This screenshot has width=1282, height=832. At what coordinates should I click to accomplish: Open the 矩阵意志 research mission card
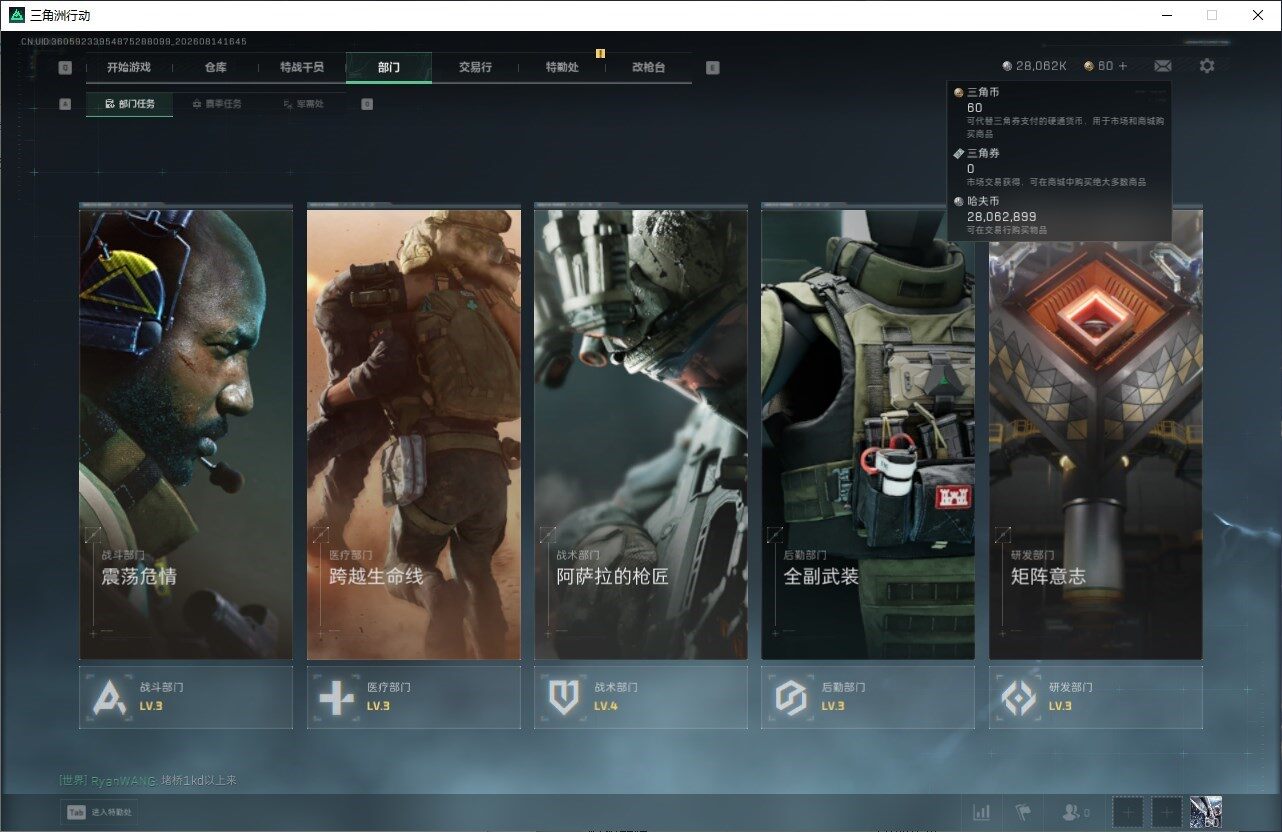pyautogui.click(x=1096, y=433)
